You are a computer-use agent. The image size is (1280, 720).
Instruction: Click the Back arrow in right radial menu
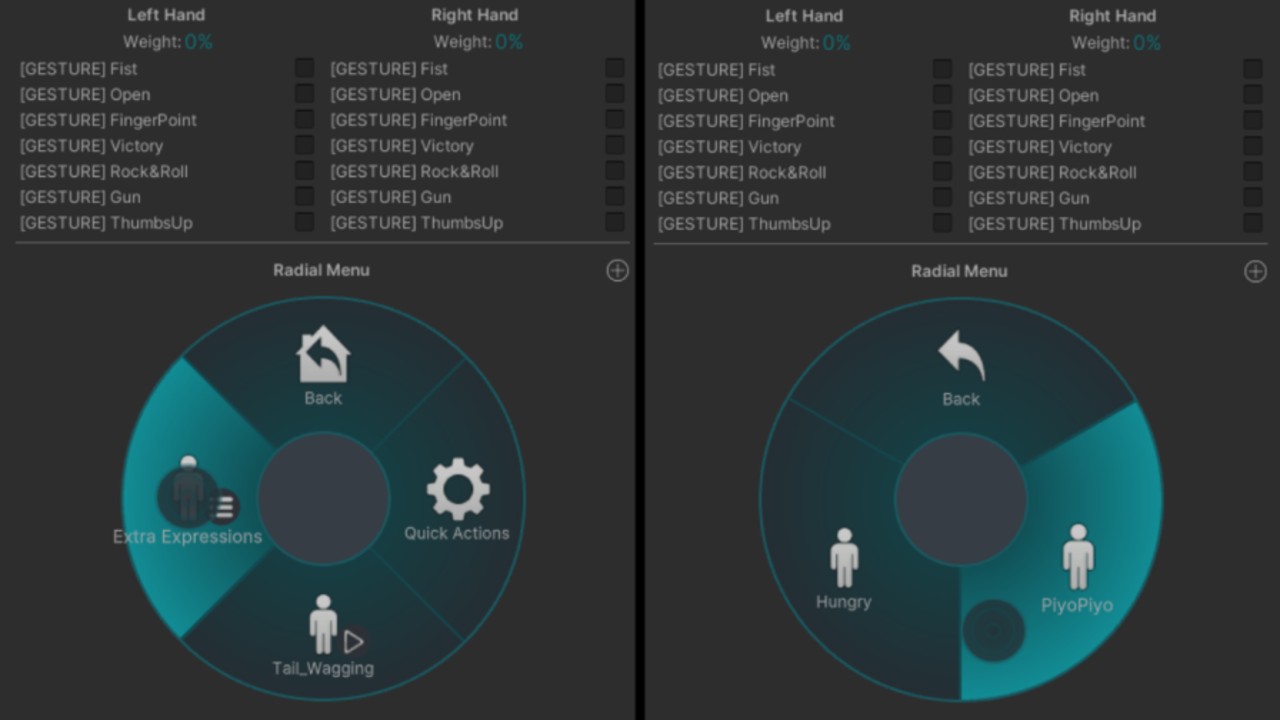pyautogui.click(x=961, y=356)
